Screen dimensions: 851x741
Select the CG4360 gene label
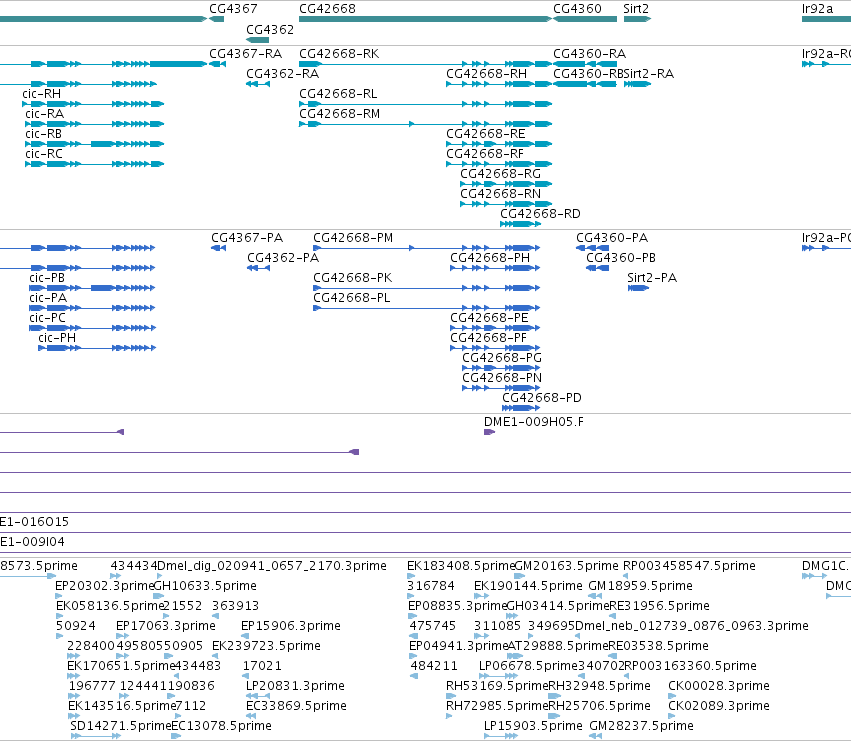[x=577, y=9]
